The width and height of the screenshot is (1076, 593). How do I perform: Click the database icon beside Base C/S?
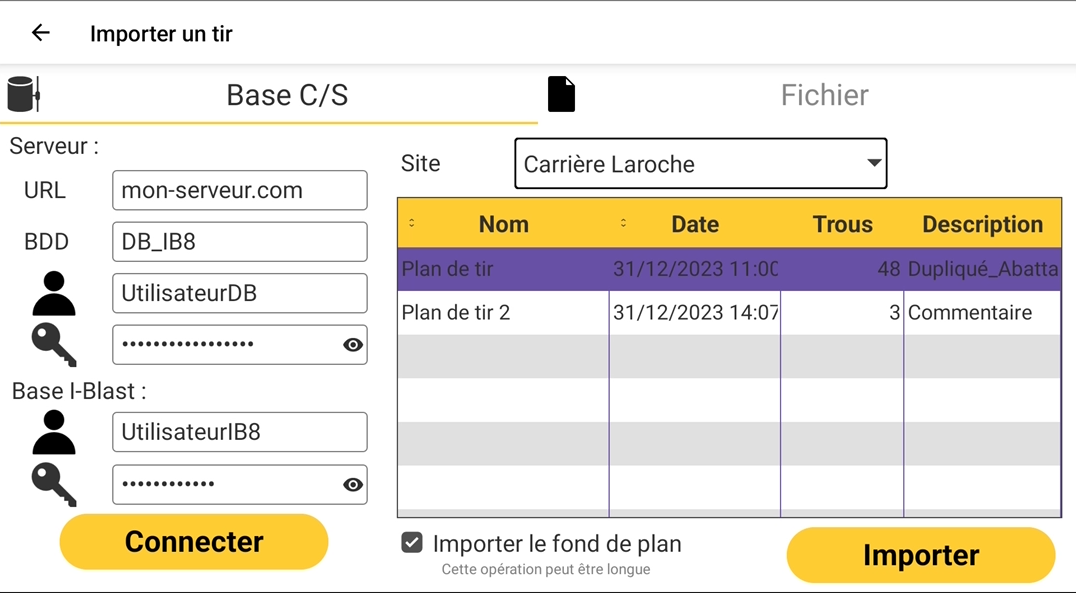click(x=22, y=93)
